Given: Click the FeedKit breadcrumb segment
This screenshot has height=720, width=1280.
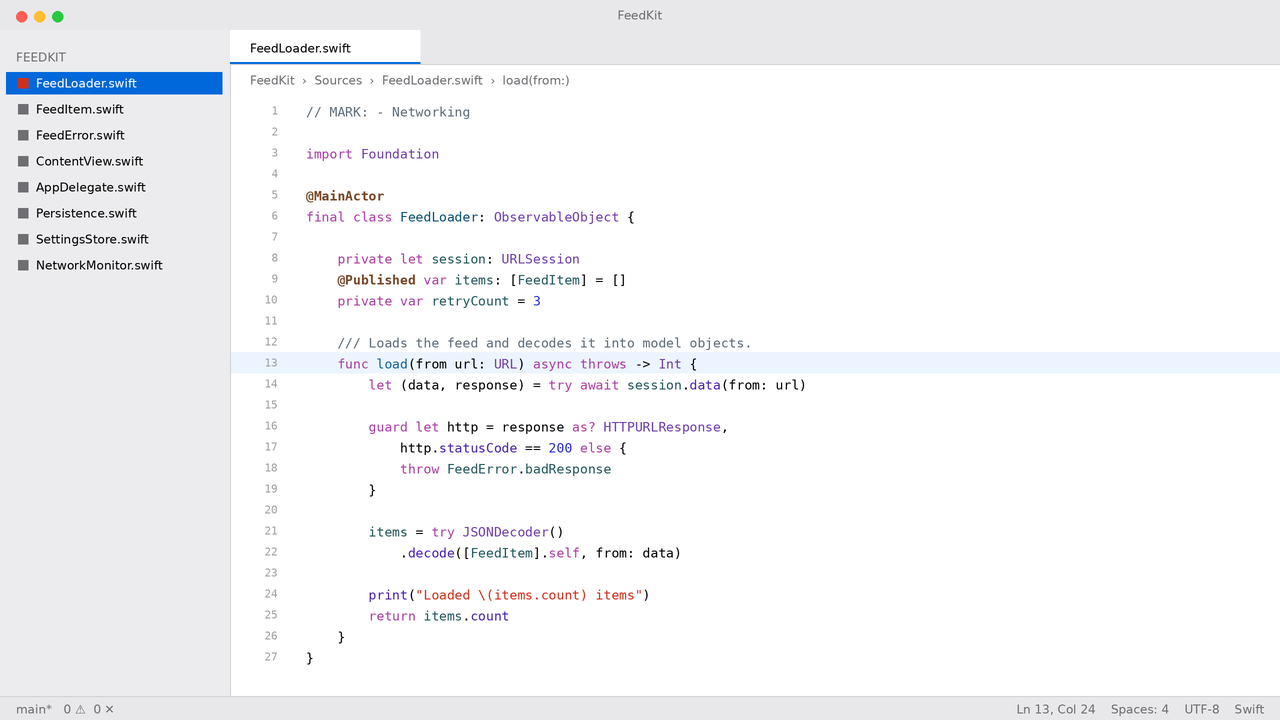Looking at the screenshot, I should (272, 80).
